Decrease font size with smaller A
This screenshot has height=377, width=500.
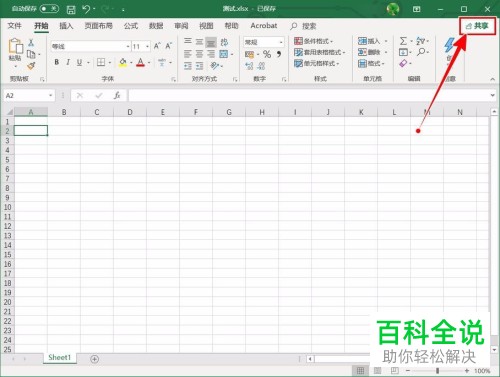click(169, 46)
